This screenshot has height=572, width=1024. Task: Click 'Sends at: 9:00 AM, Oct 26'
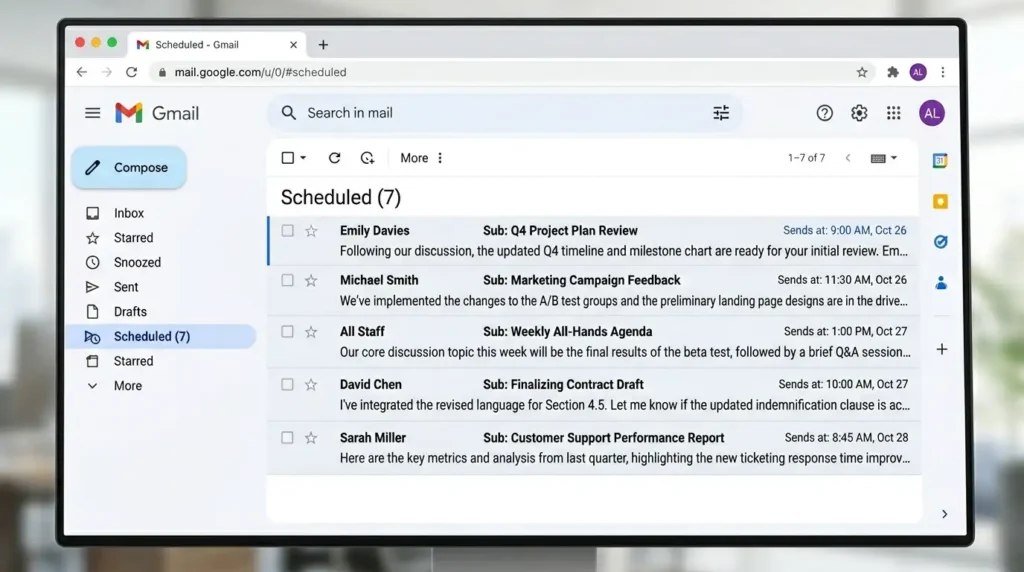pyautogui.click(x=844, y=230)
